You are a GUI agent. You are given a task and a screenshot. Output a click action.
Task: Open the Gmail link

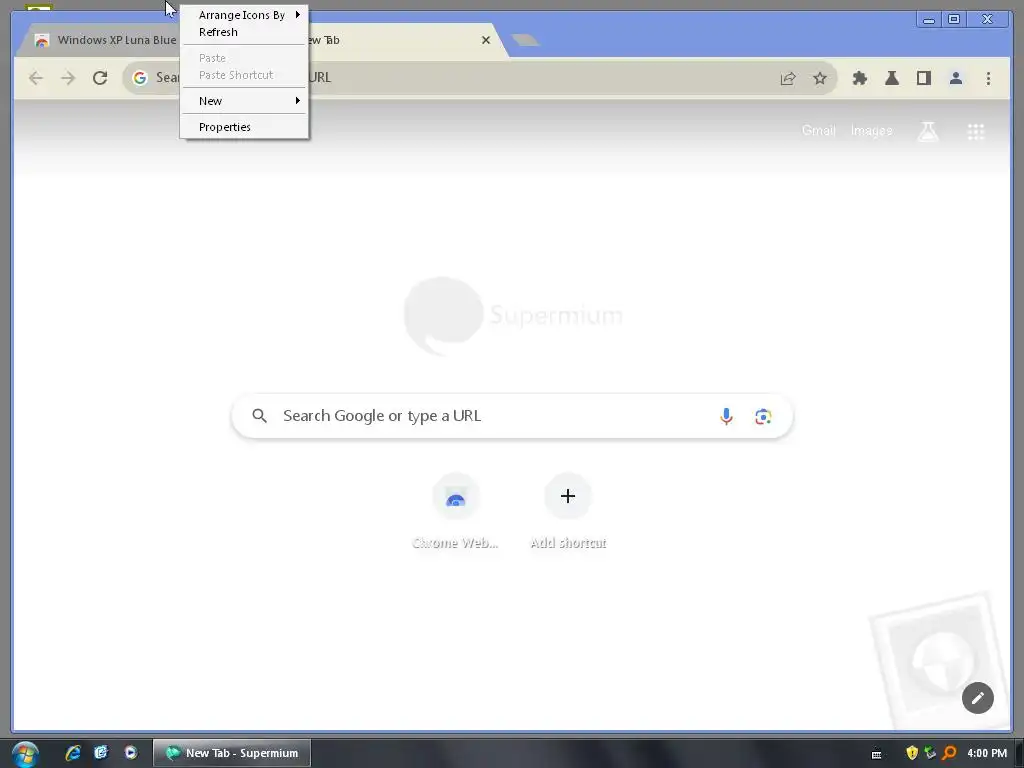click(x=818, y=131)
